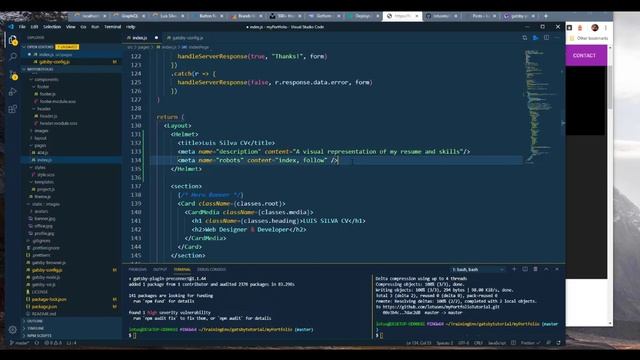
Task: Select the Output panel tab
Action: coord(160,269)
